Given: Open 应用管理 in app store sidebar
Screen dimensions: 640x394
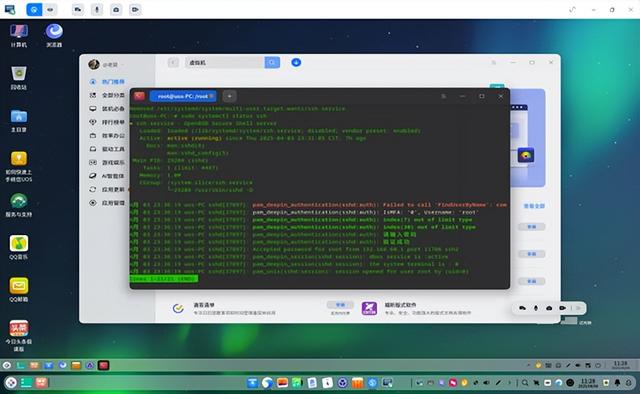Looking at the screenshot, I should point(108,203).
